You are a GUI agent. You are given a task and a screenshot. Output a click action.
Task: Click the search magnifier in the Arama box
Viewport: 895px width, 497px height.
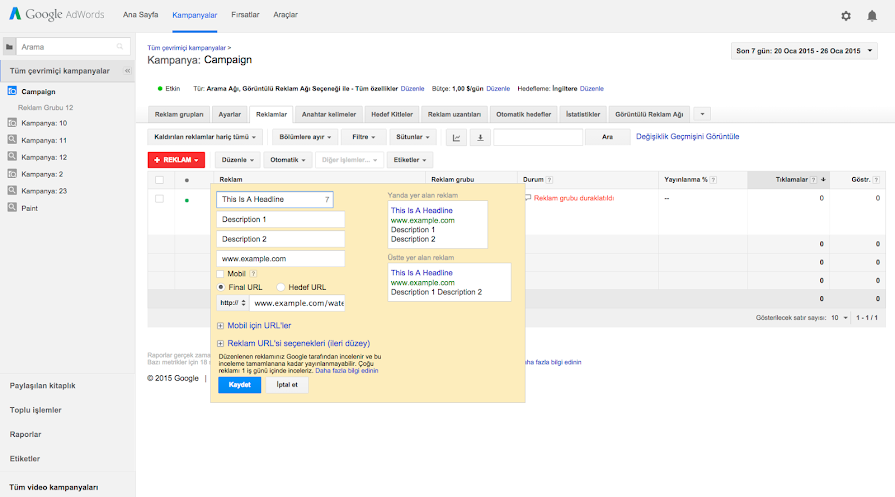120,47
